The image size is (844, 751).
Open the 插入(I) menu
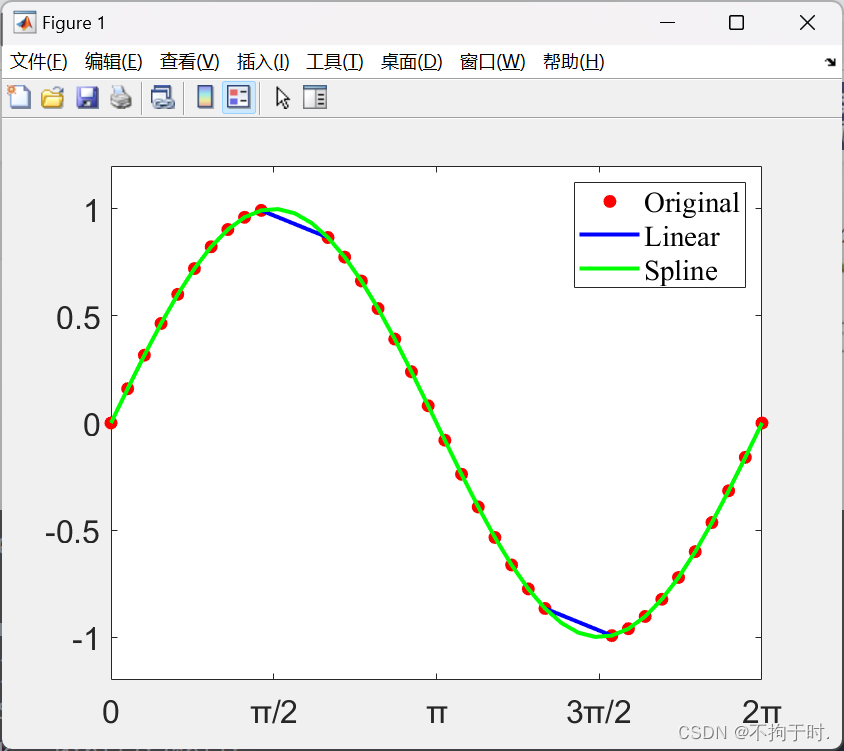263,62
